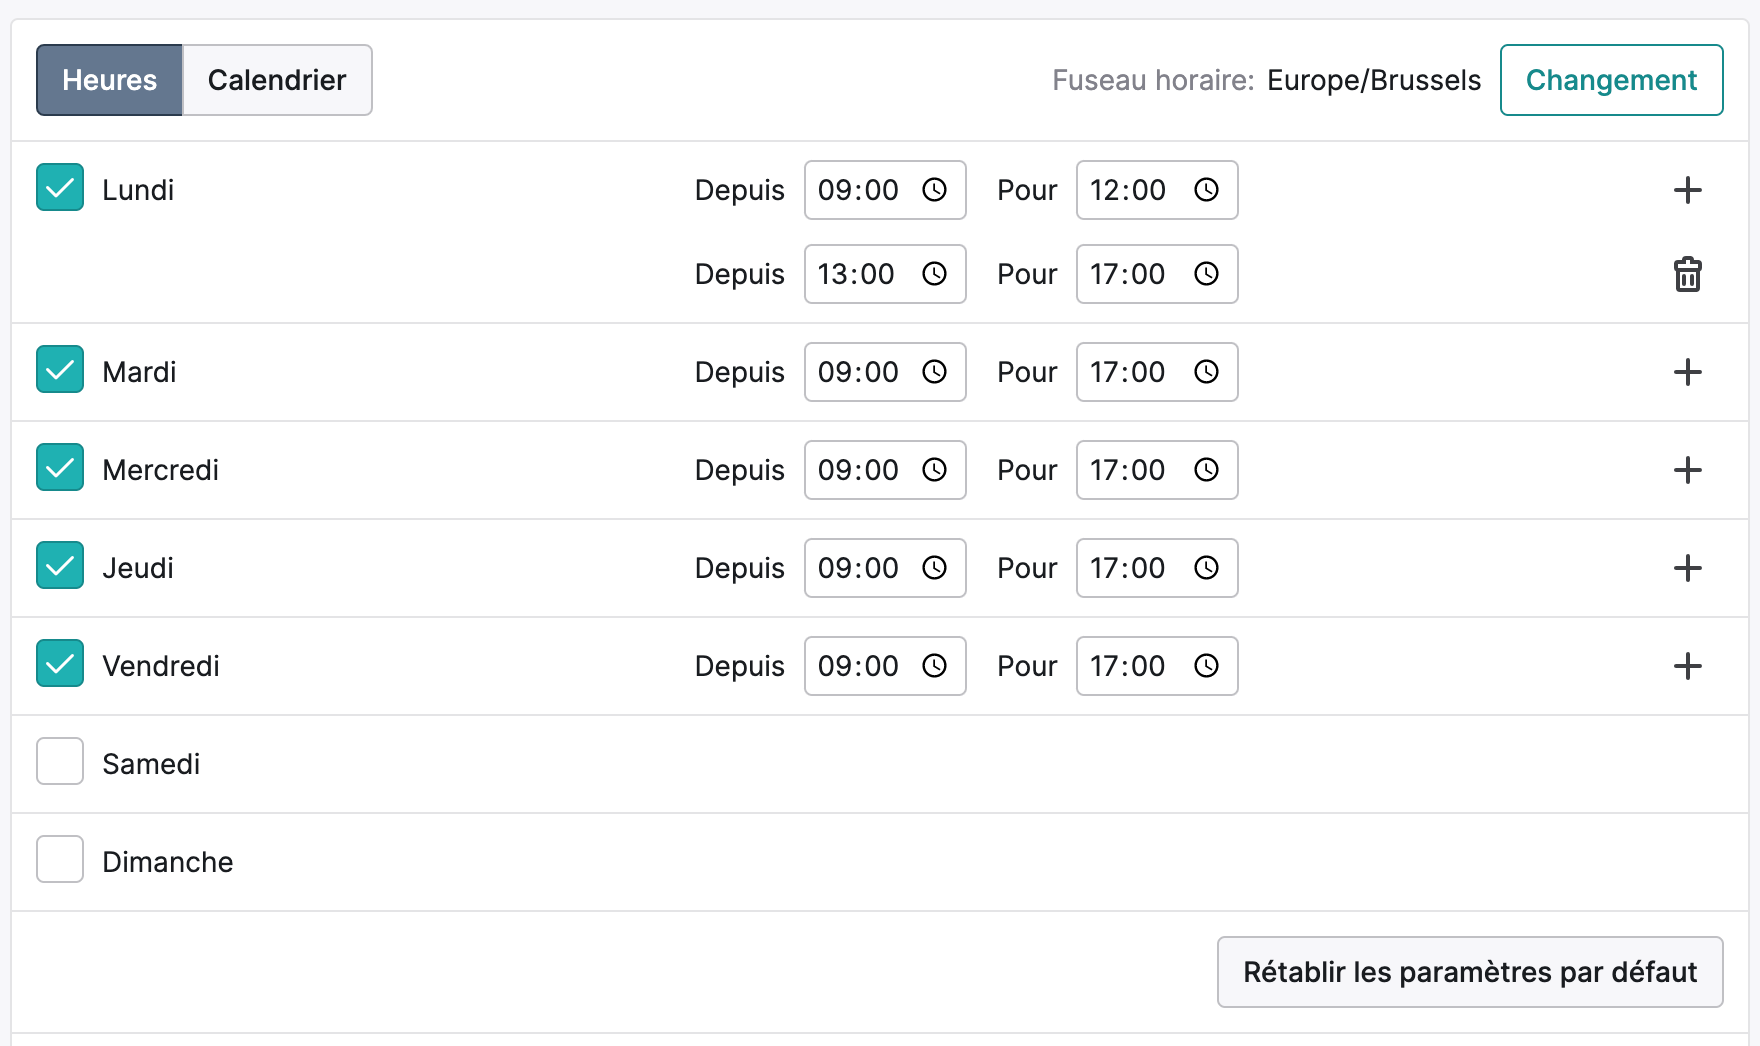Viewport: 1760px width, 1046px height.
Task: Delete Lundi's 13:00–17:00 time slot
Action: click(1687, 274)
